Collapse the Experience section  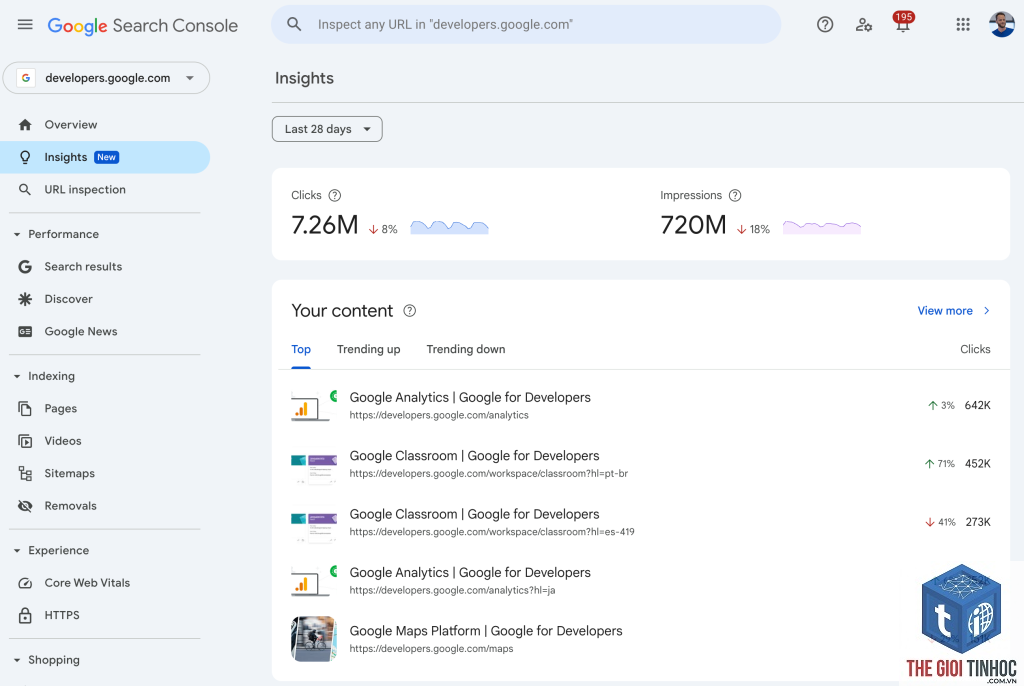pyautogui.click(x=17, y=551)
